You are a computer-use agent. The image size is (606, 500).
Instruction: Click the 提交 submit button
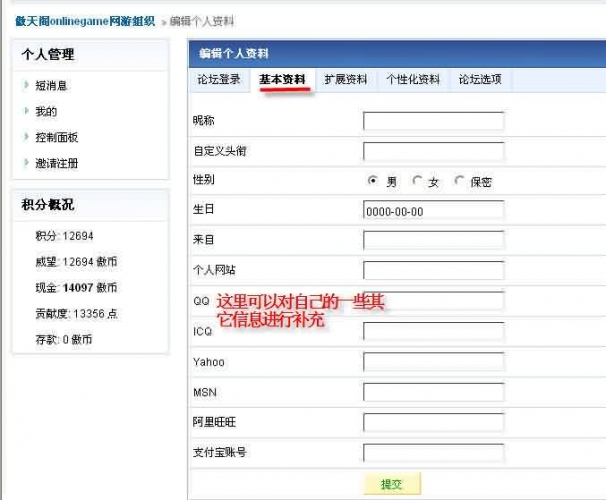391,484
